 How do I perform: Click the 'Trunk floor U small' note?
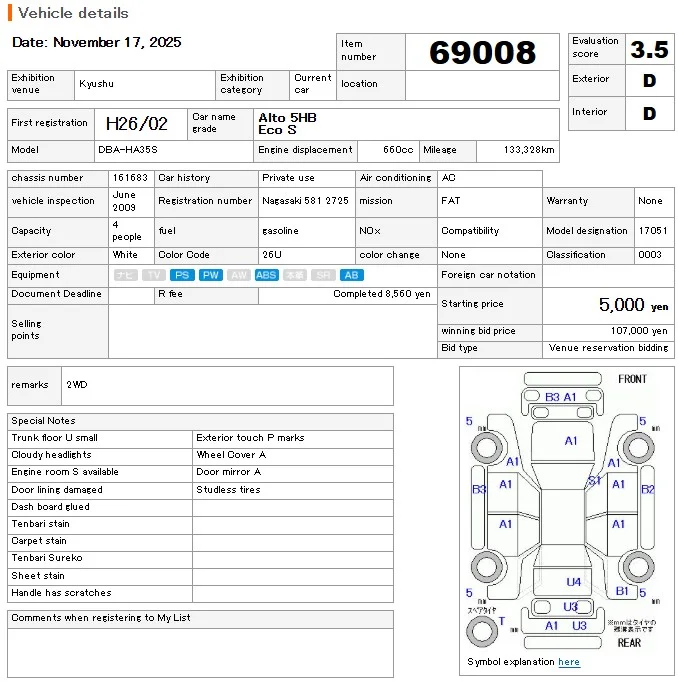54,438
